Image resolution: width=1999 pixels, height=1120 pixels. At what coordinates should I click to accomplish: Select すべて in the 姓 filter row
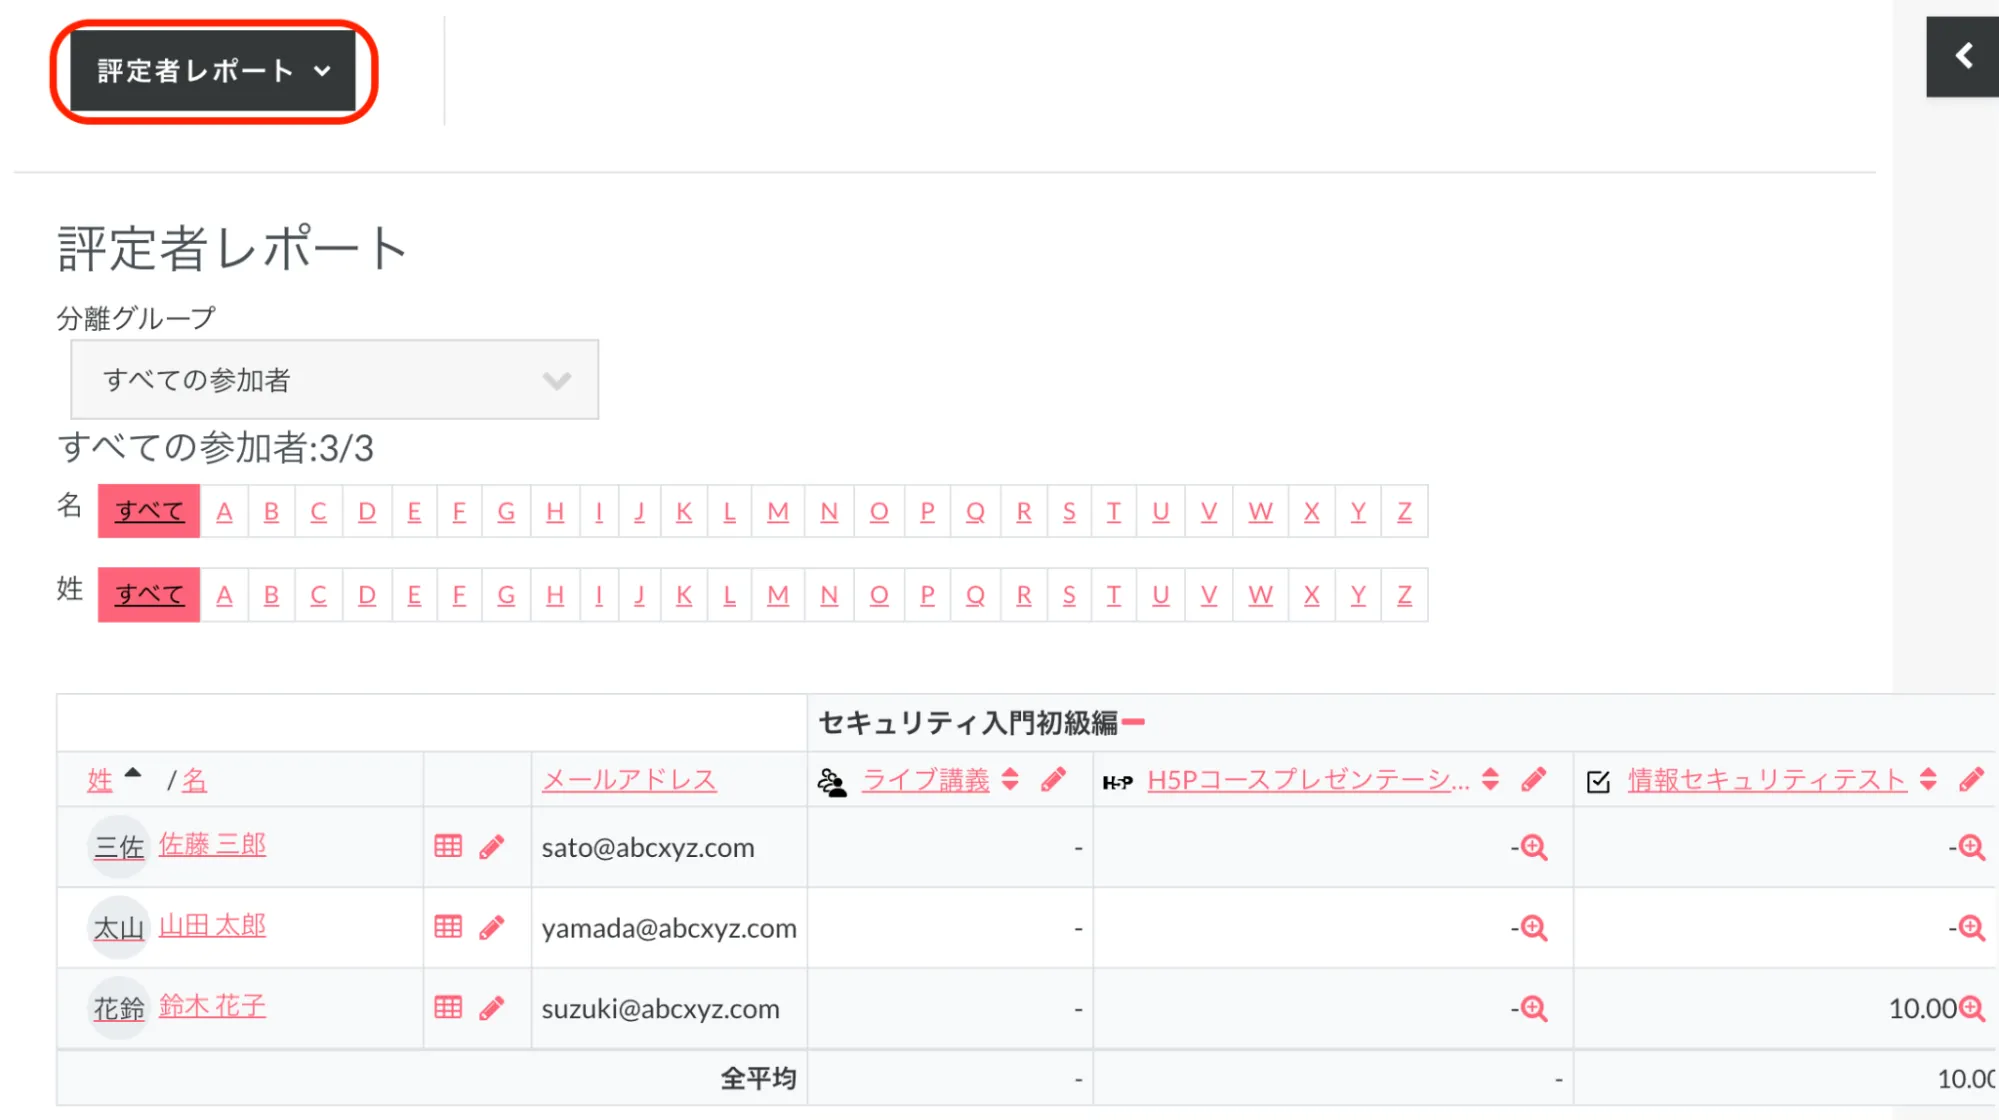[149, 595]
